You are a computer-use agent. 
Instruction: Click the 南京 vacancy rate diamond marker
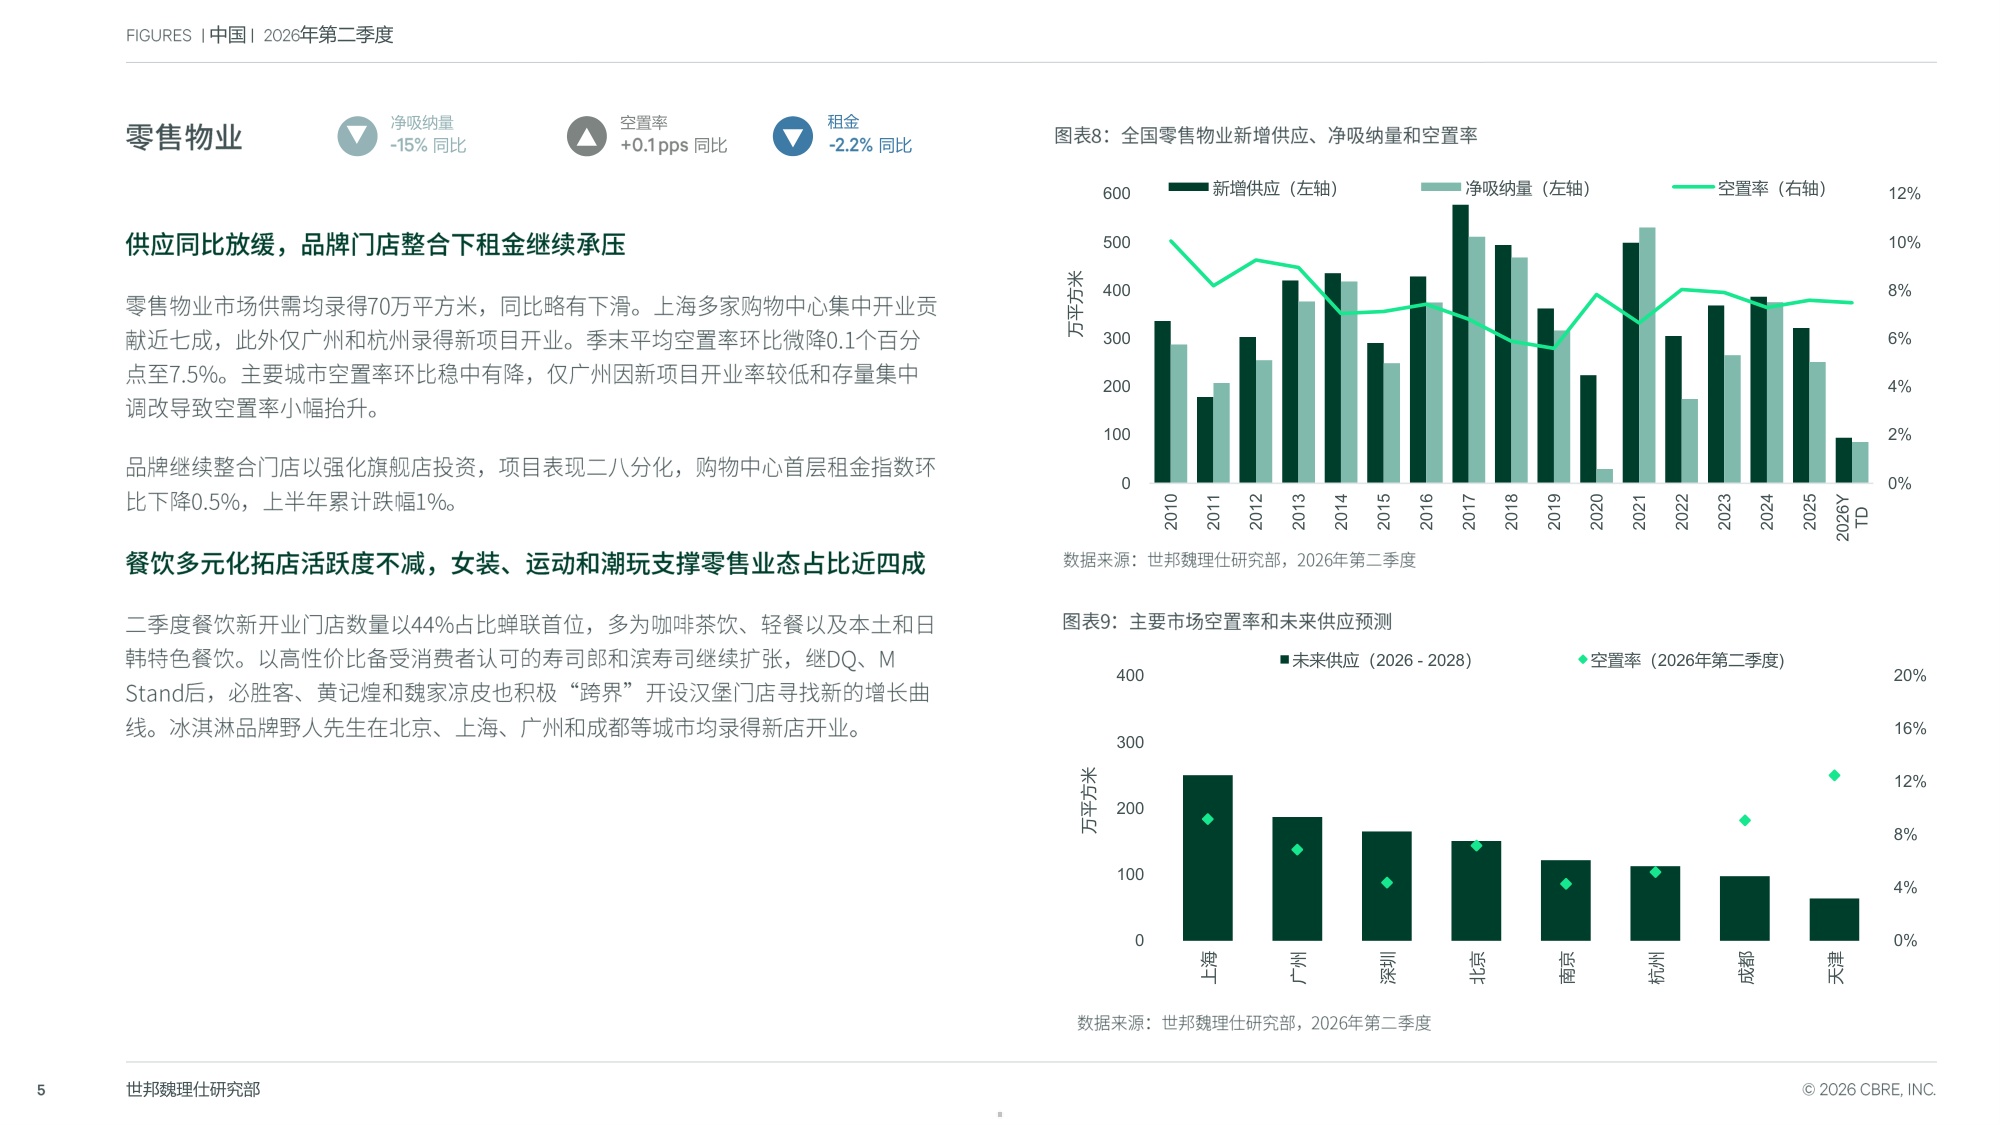click(x=1566, y=884)
